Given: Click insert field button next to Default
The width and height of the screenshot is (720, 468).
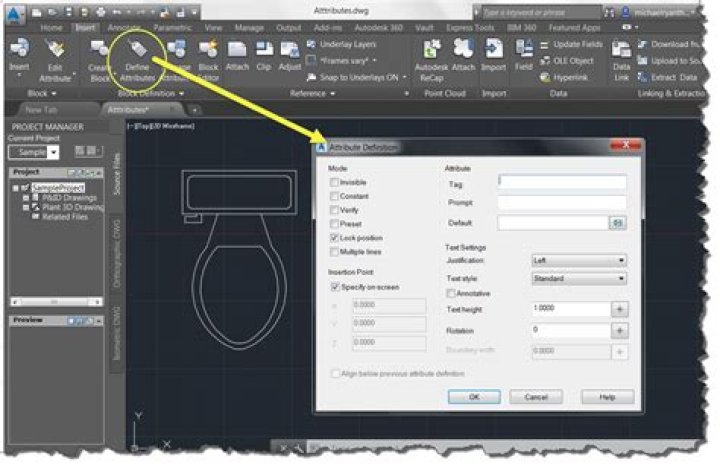Looking at the screenshot, I should click(x=618, y=223).
